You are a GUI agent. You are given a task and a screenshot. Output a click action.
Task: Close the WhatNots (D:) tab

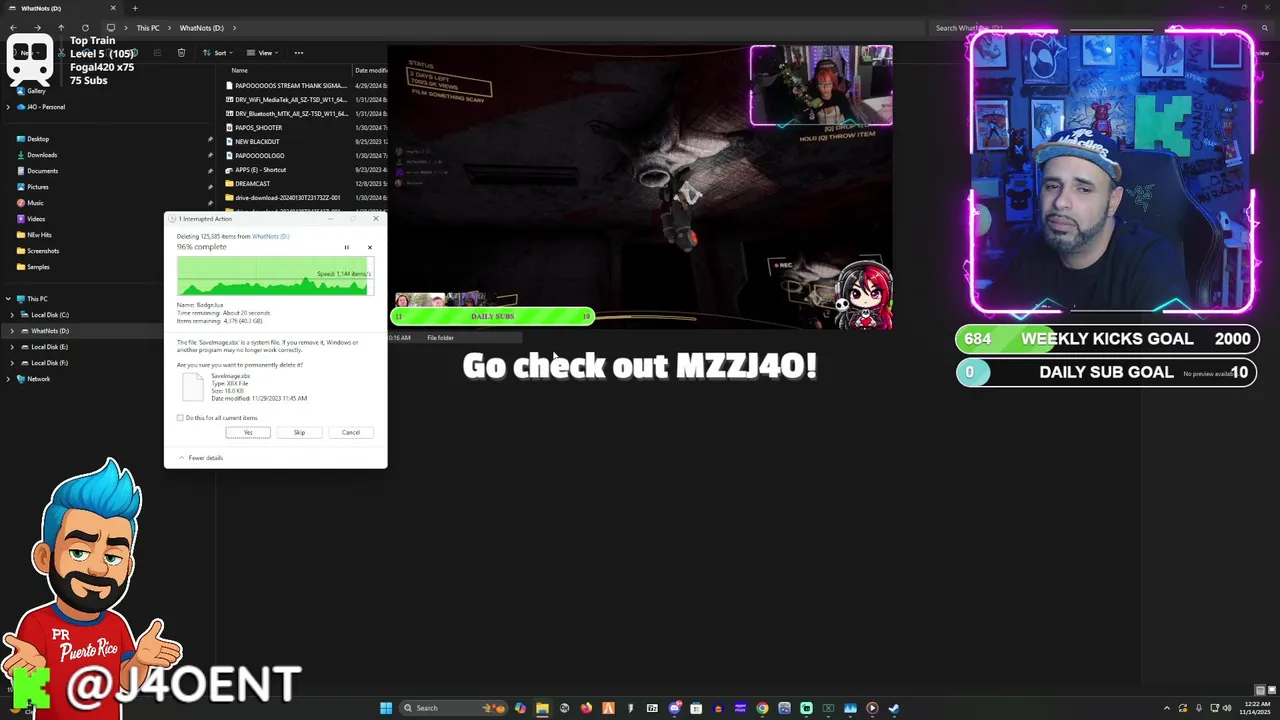[113, 8]
